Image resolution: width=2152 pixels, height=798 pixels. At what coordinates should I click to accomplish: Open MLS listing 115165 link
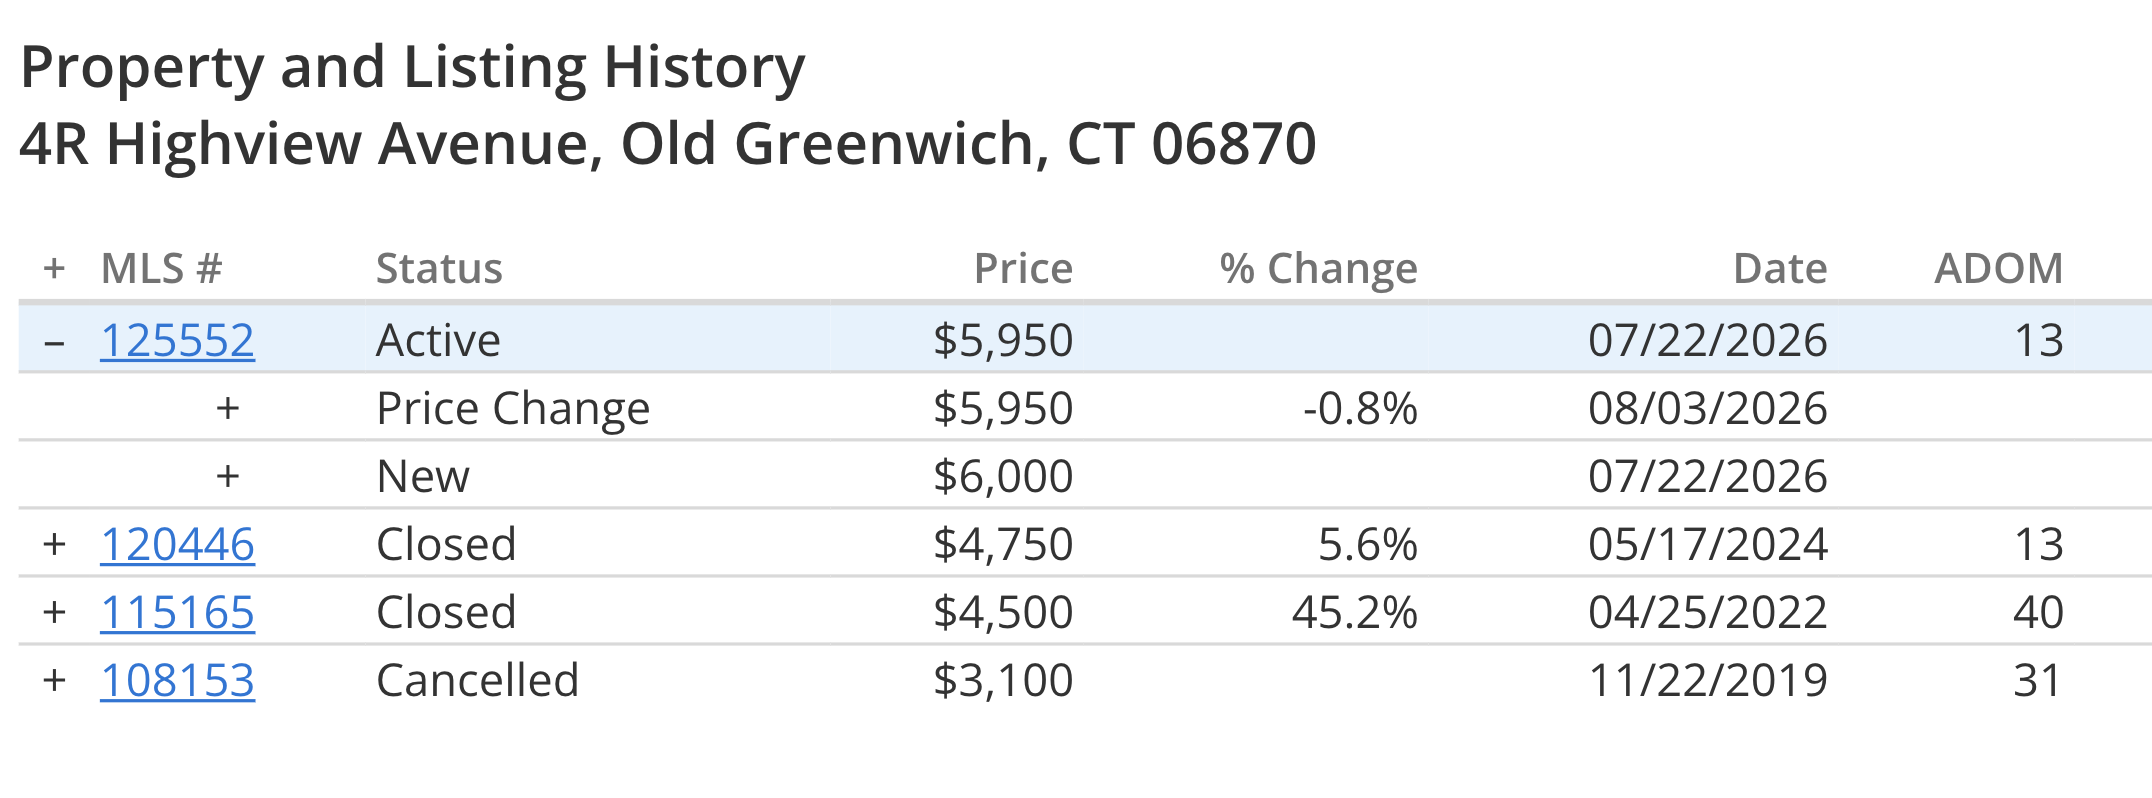(177, 612)
